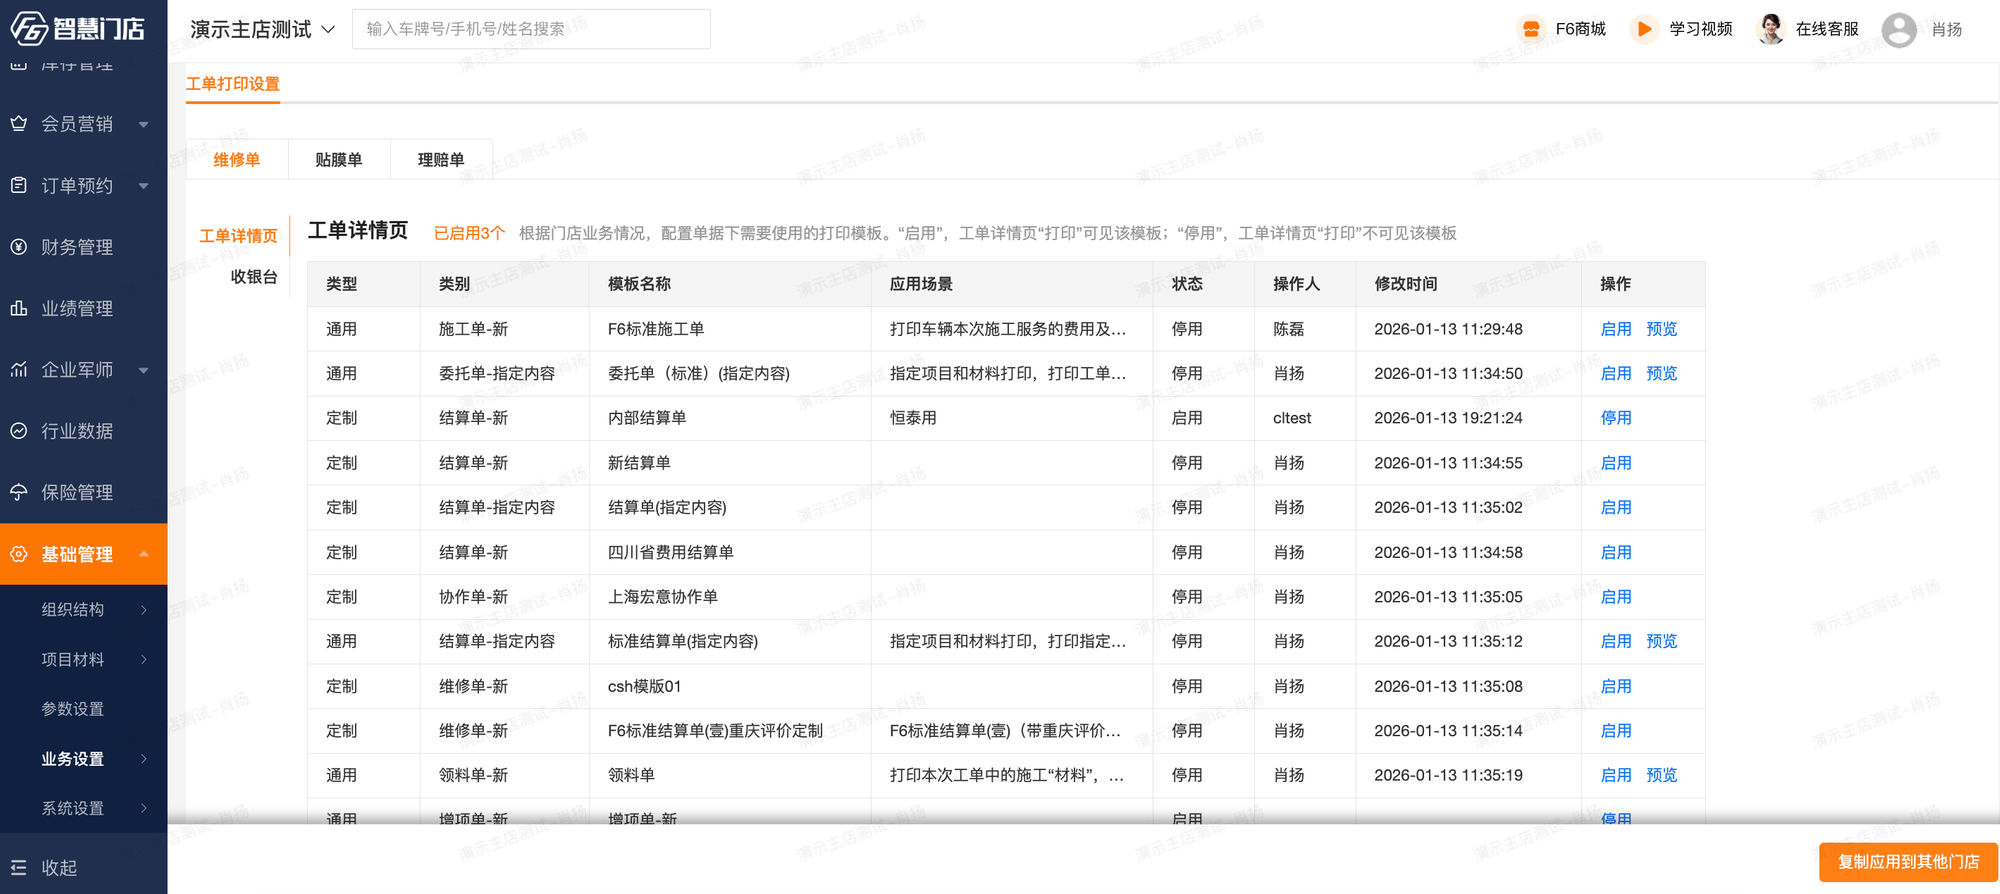Select 收银台 in the side tabs
Screen dimensions: 2000x894
254,277
